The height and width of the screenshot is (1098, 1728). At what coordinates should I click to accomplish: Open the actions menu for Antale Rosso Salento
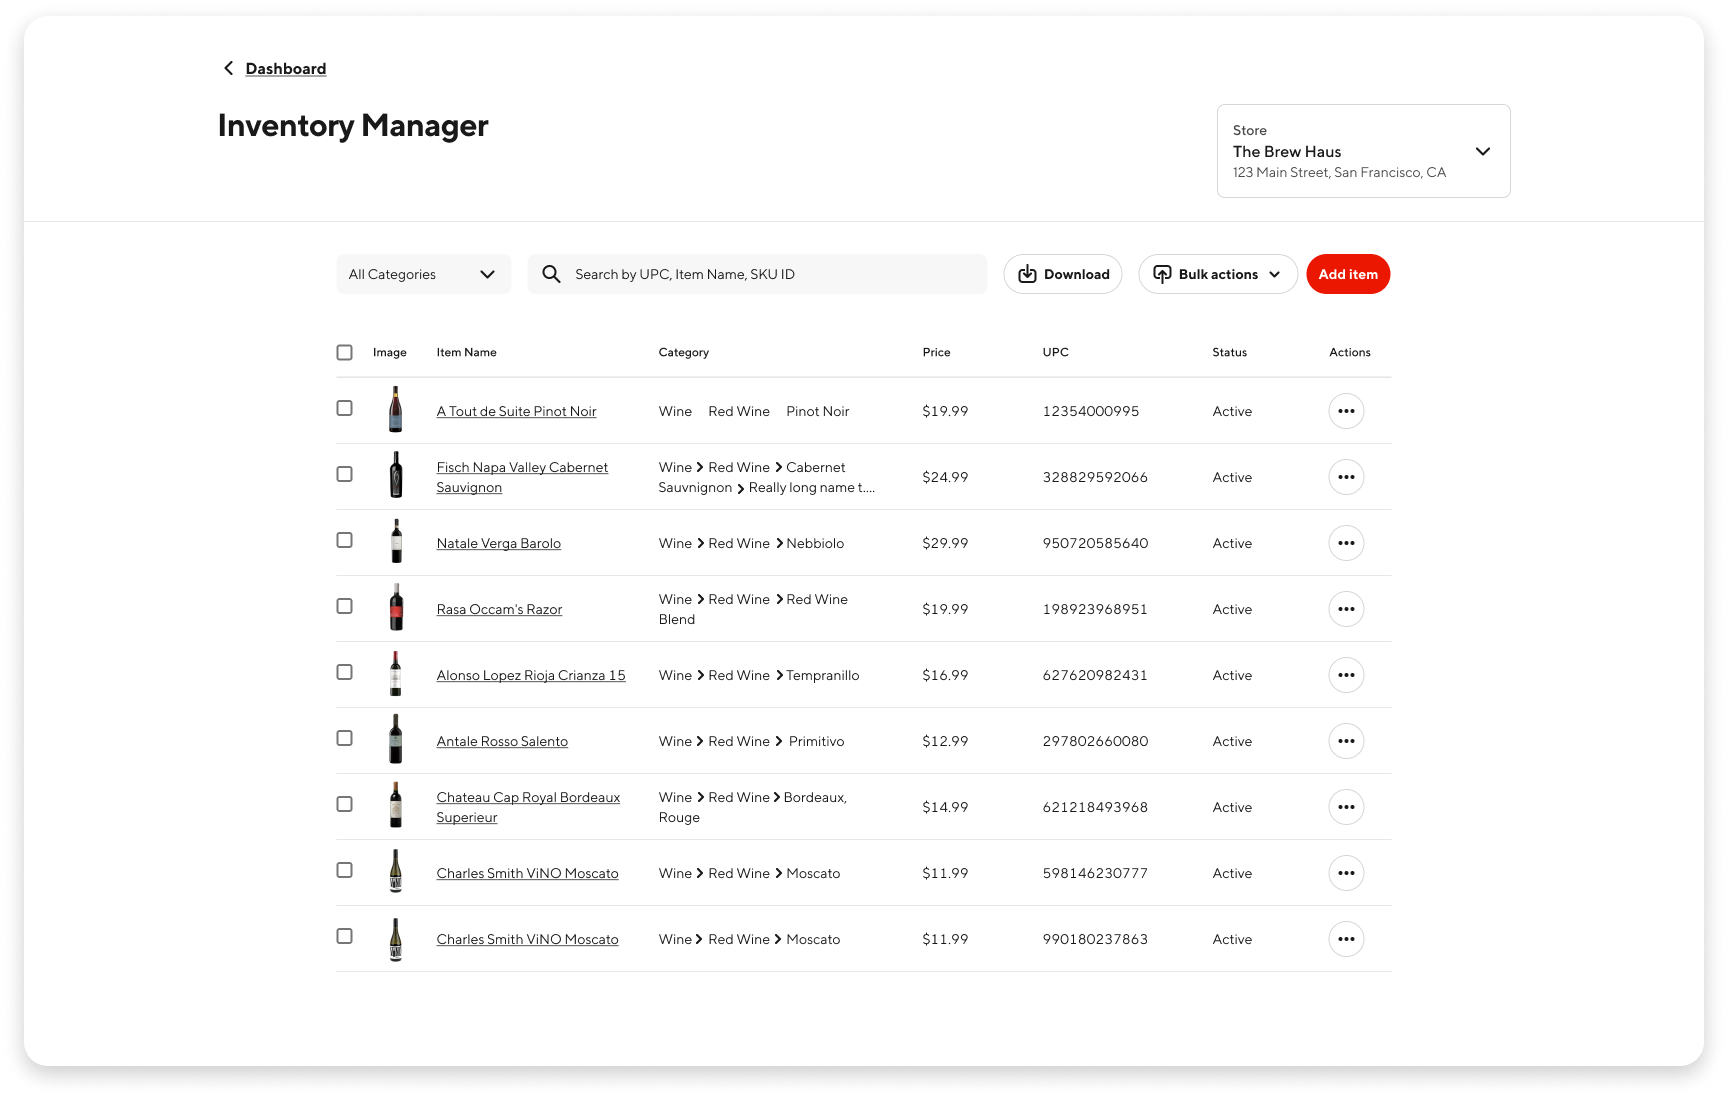tap(1346, 740)
